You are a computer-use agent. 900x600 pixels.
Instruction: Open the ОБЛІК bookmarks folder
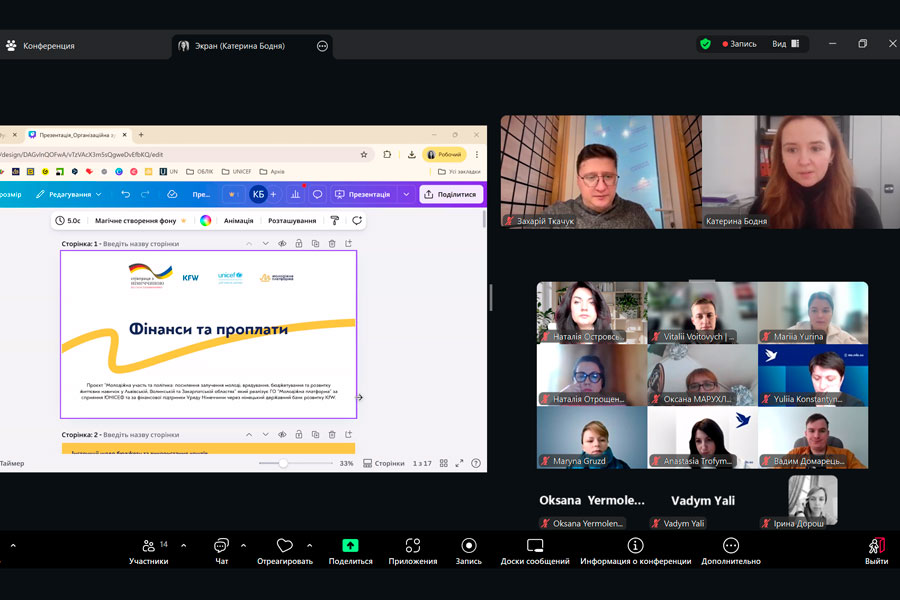coord(200,171)
